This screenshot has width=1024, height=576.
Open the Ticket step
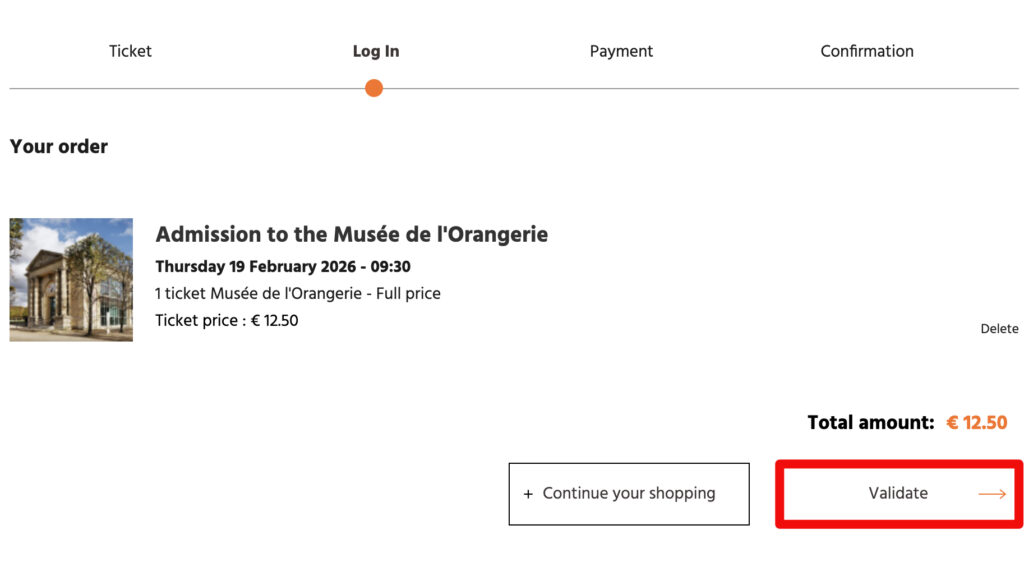click(130, 51)
